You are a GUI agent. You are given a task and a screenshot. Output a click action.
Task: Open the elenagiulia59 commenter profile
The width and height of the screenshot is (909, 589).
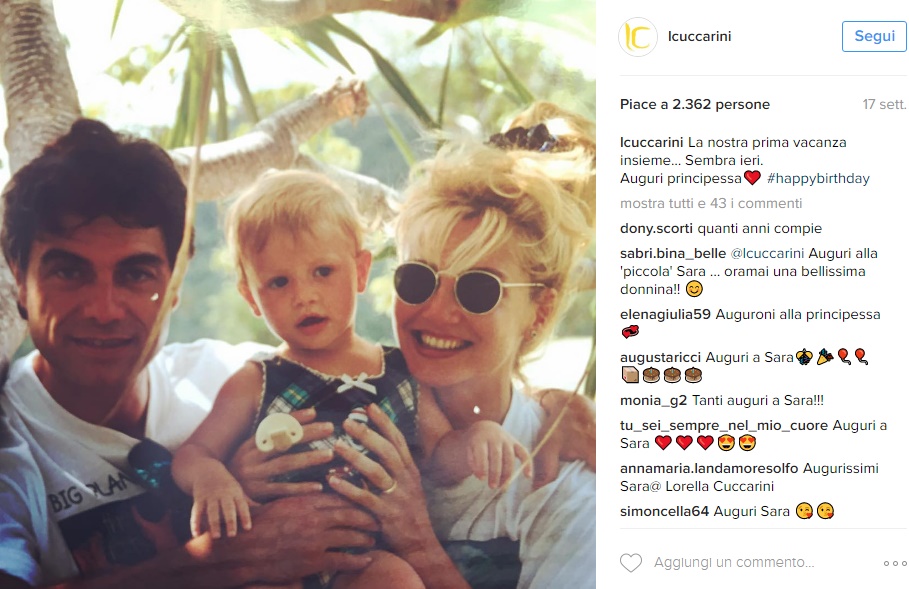665,314
